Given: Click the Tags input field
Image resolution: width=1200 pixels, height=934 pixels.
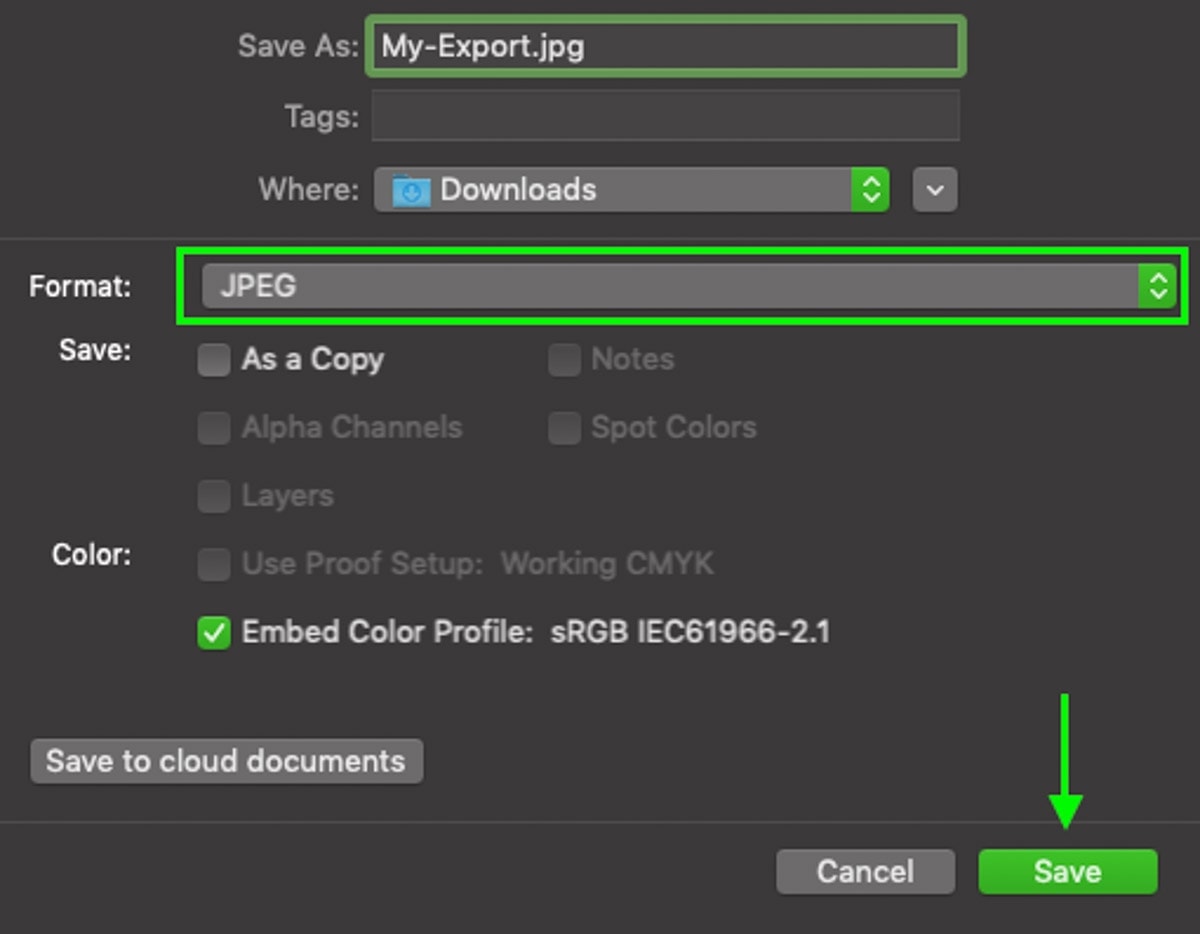Looking at the screenshot, I should pos(665,116).
